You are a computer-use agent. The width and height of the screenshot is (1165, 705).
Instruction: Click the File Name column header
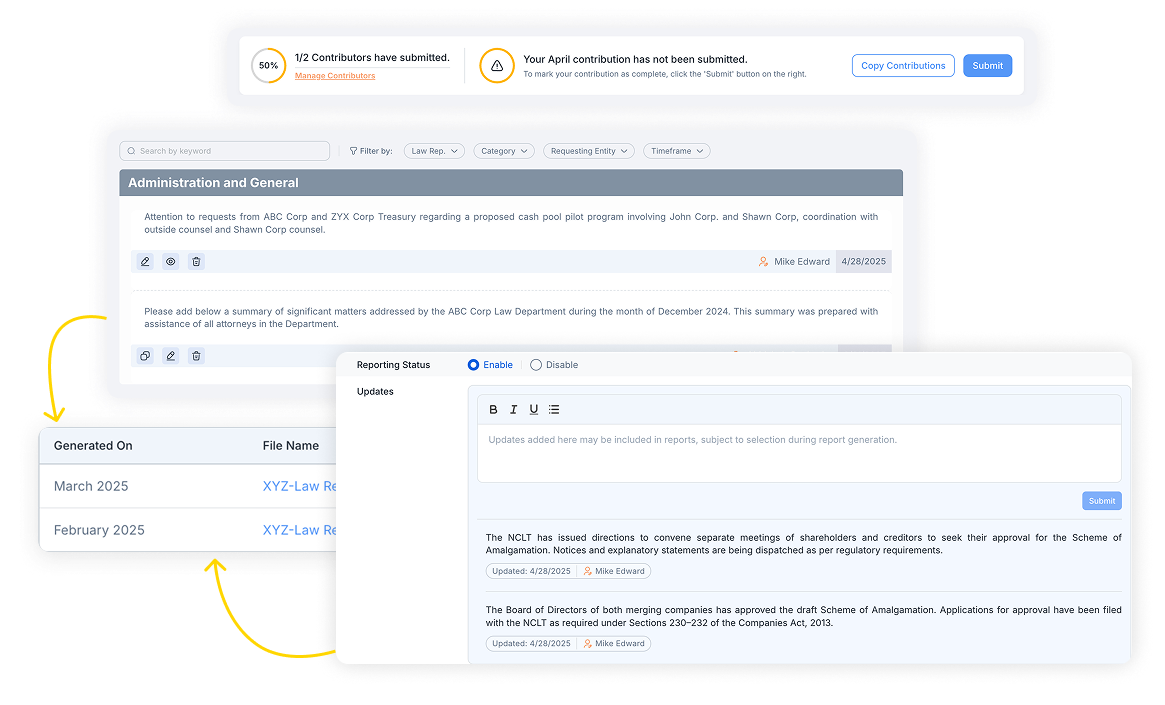click(x=291, y=446)
